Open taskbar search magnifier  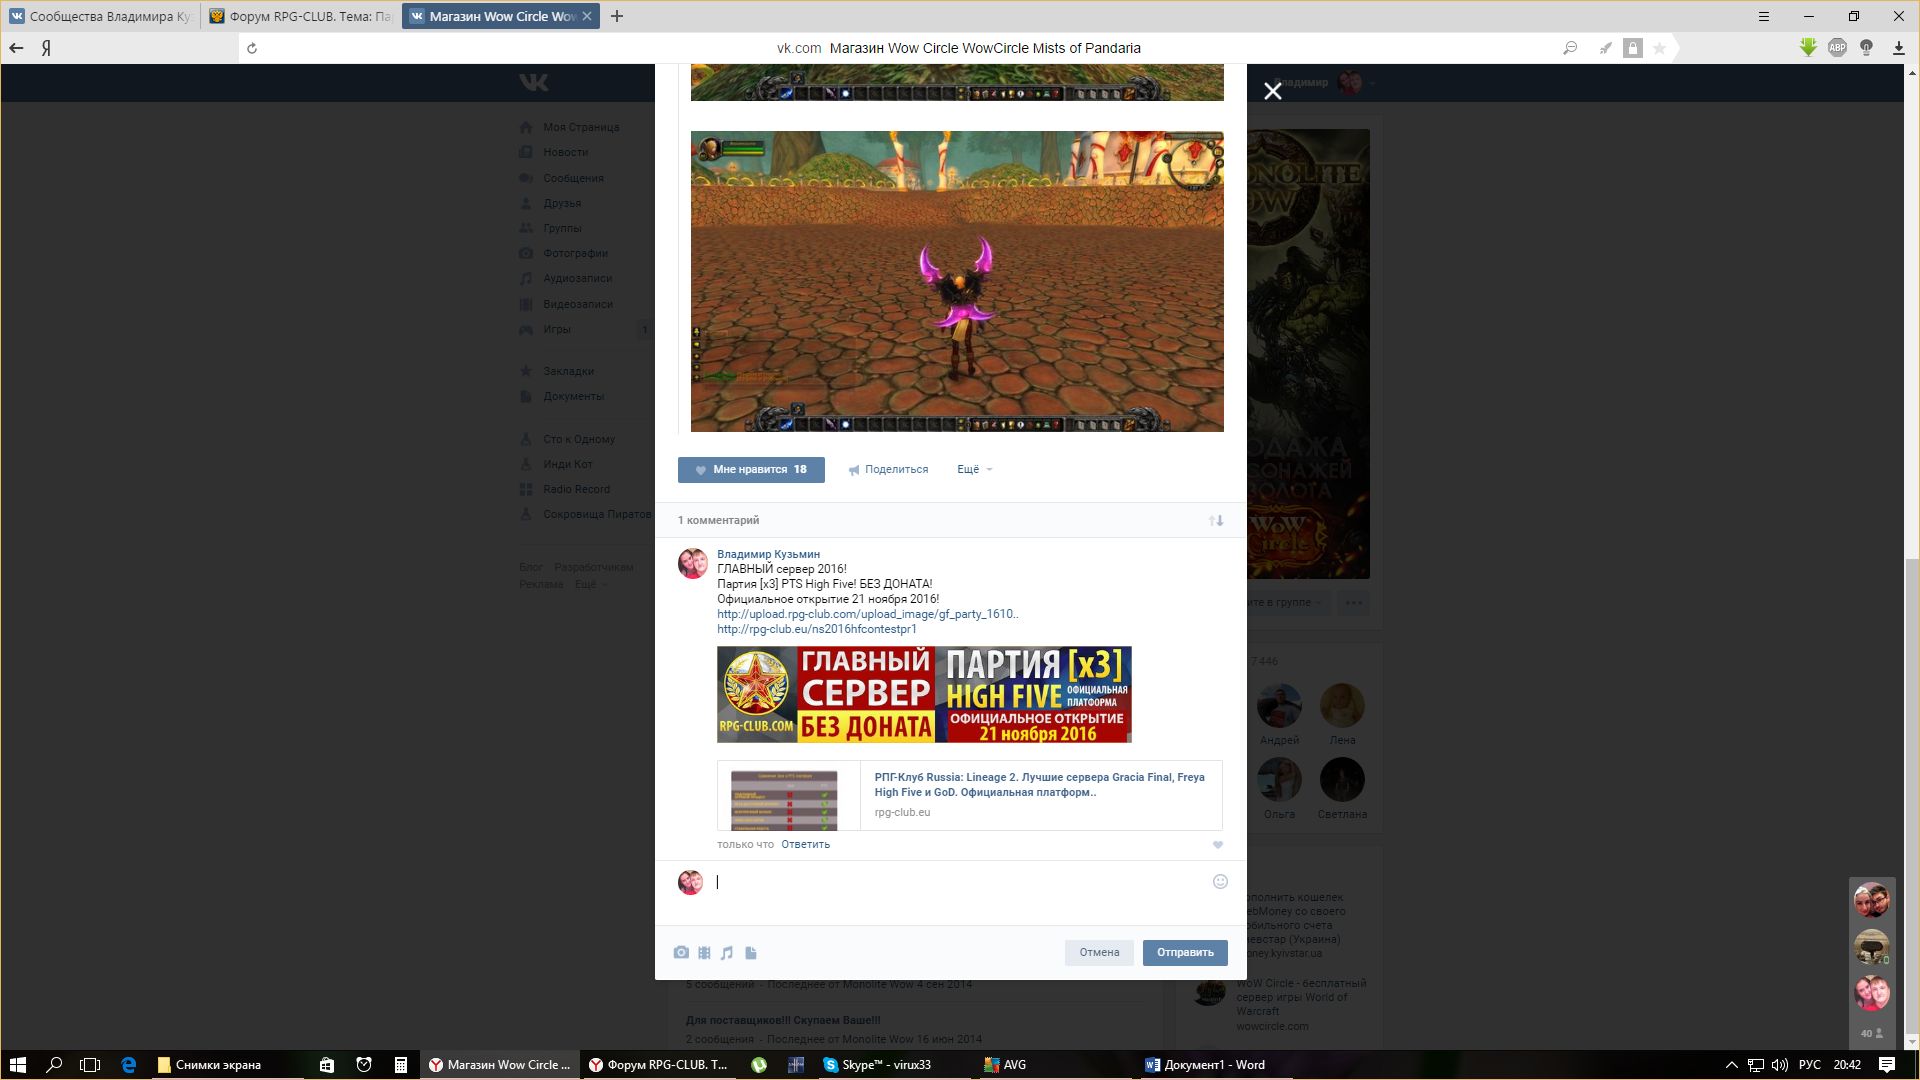click(x=54, y=1065)
